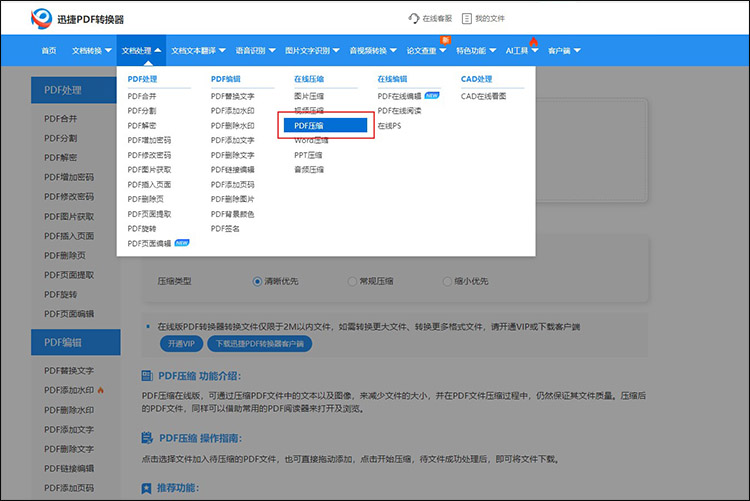Click the PDF编辑 sidebar section header
750x501 pixels.
tap(76, 342)
